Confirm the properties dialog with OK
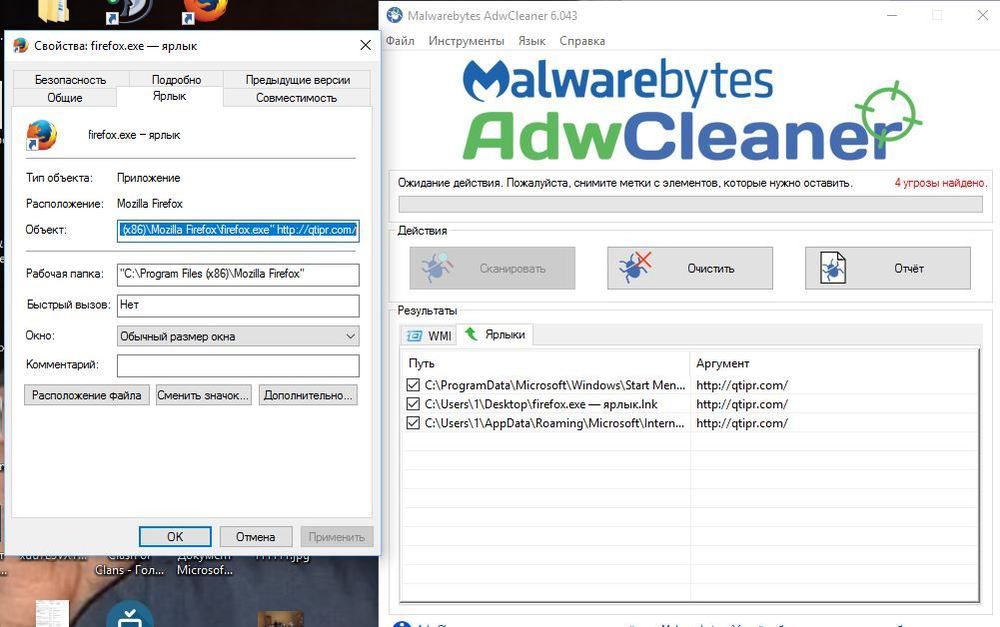Image resolution: width=1000 pixels, height=627 pixels. [x=175, y=537]
